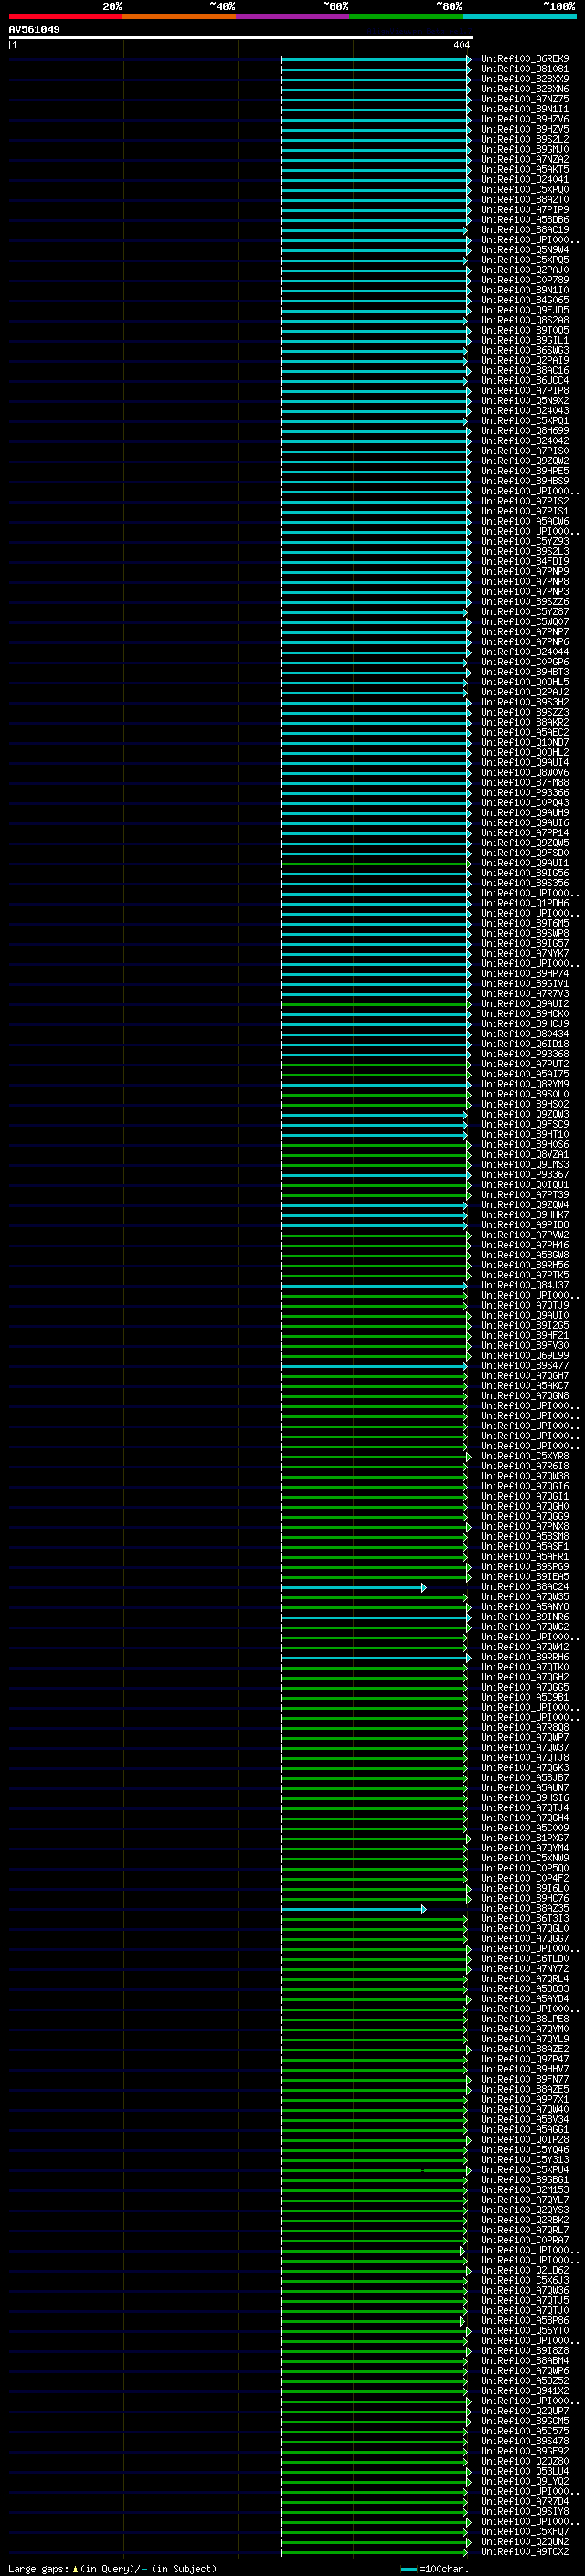Click the UniRef100_Q9SIY8 entry

click(x=525, y=2511)
